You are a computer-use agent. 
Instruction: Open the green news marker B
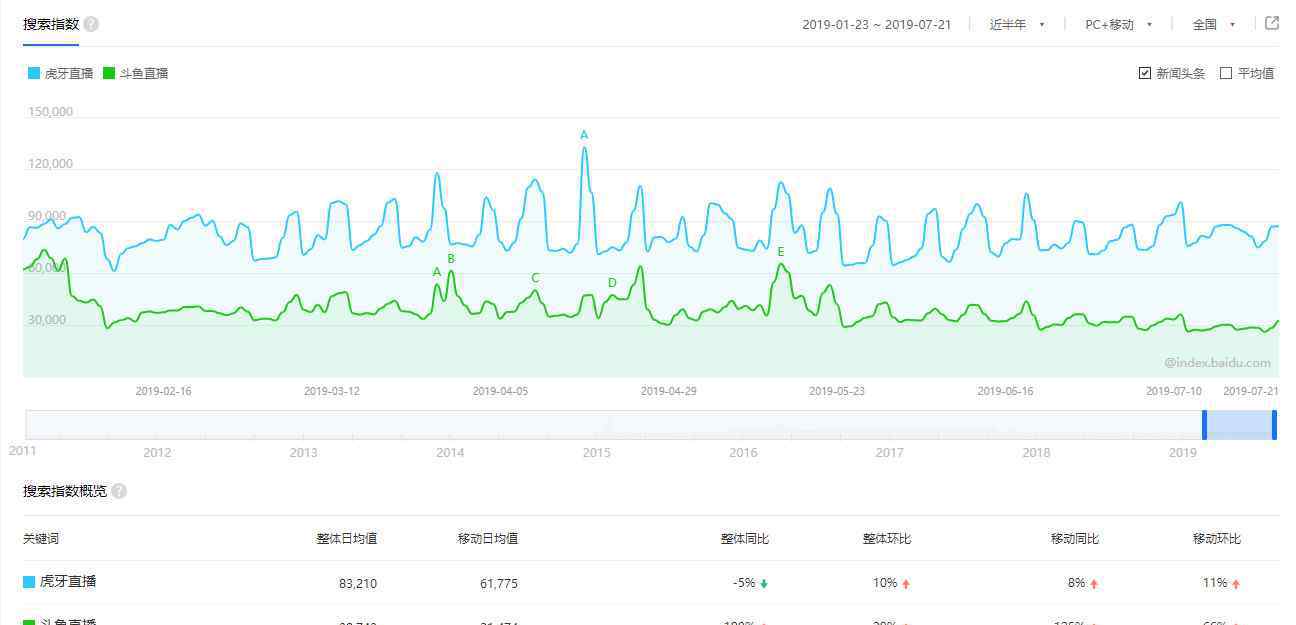451,259
